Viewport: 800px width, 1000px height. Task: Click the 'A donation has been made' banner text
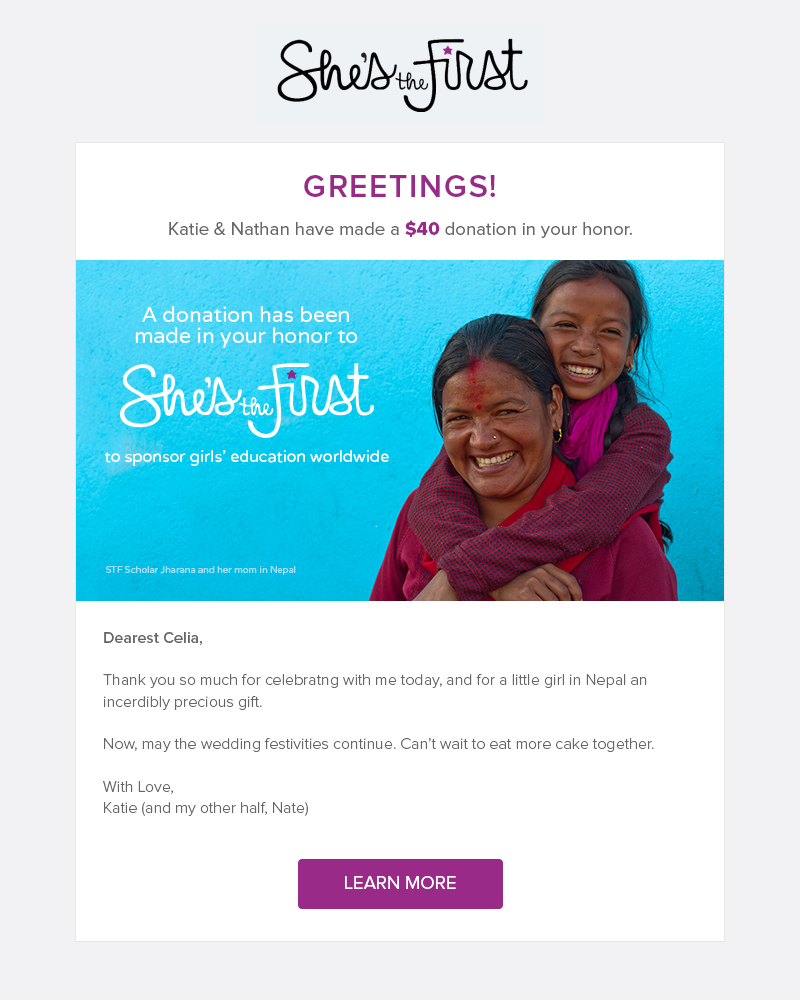click(246, 326)
